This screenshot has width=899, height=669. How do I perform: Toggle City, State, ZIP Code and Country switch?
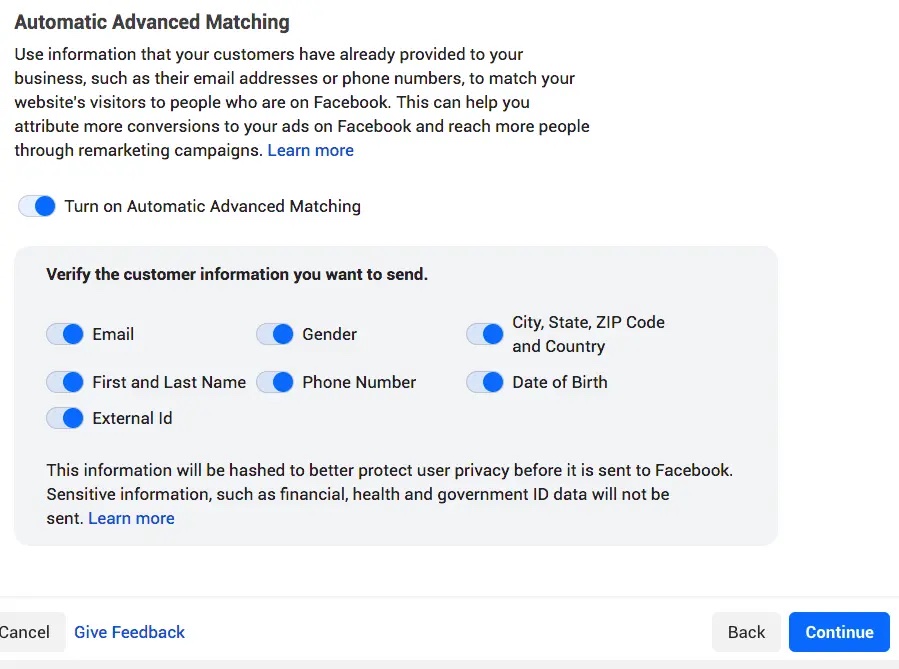485,334
